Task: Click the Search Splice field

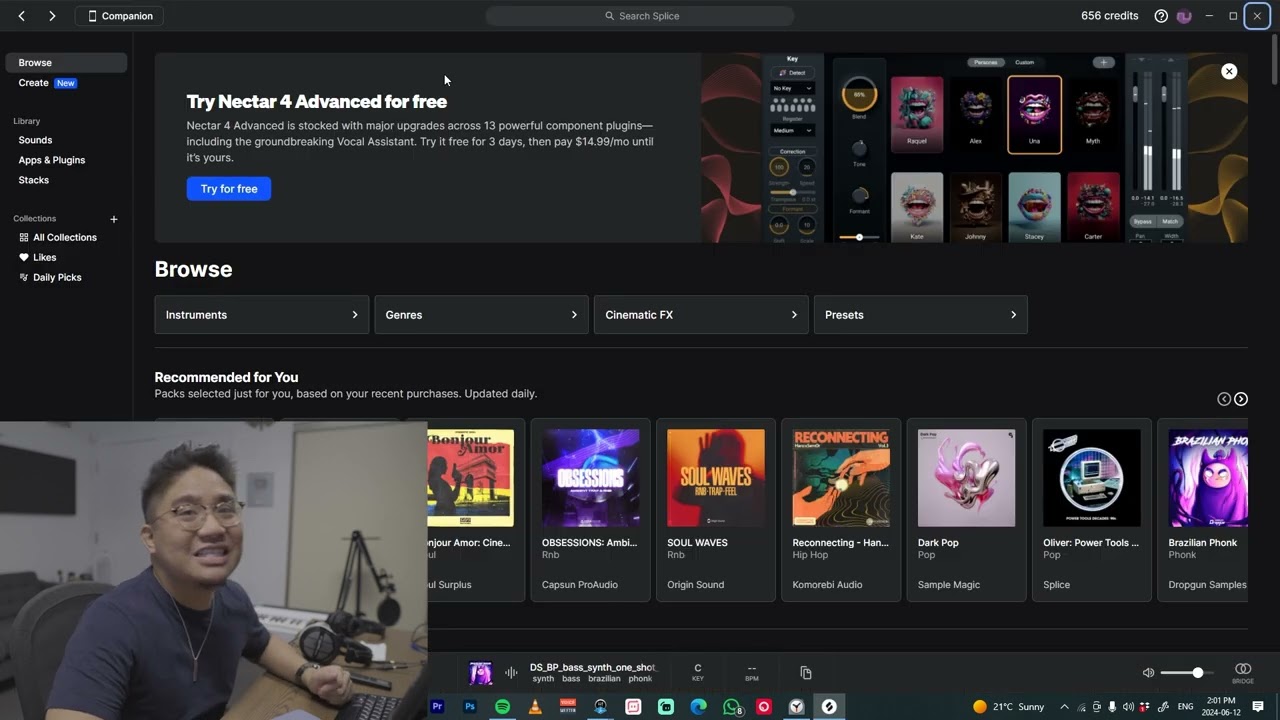Action: click(x=640, y=16)
